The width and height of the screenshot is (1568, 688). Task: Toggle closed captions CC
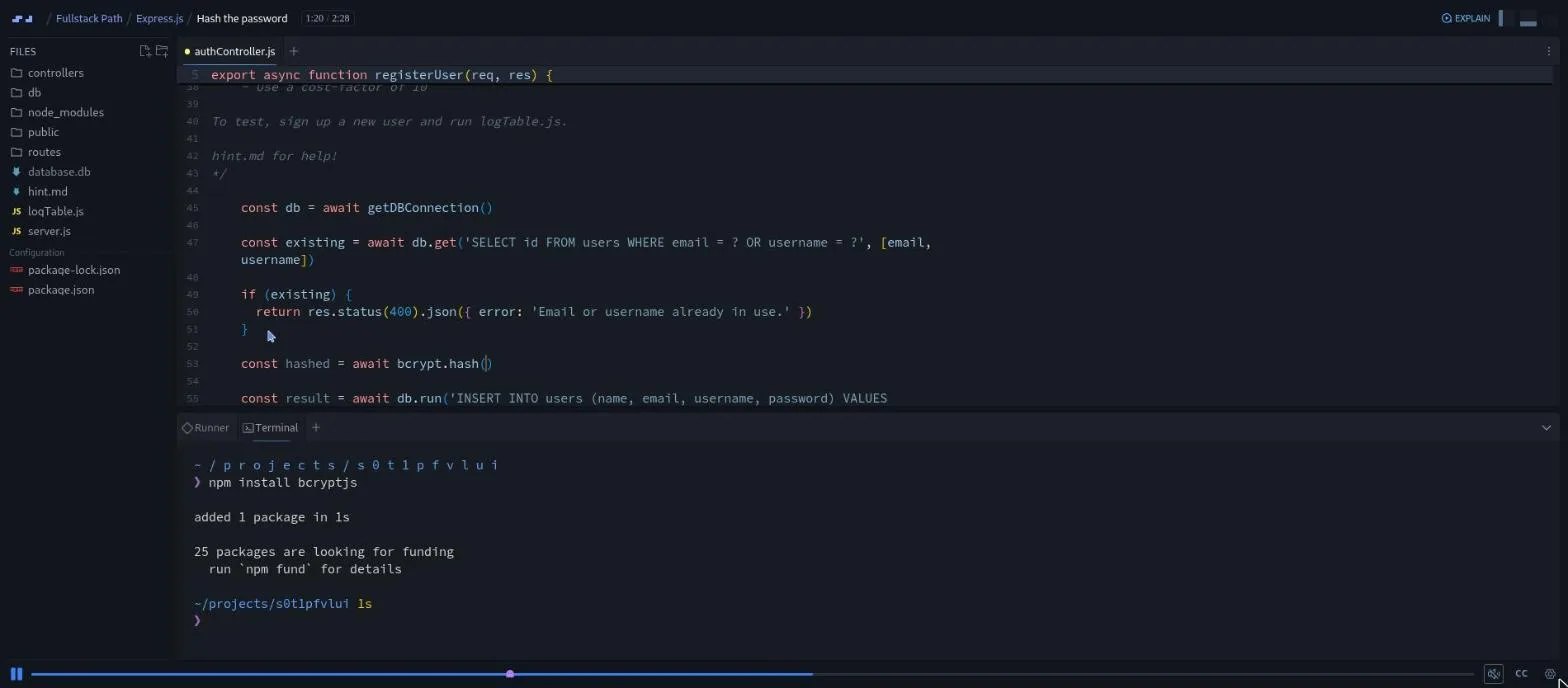point(1521,674)
